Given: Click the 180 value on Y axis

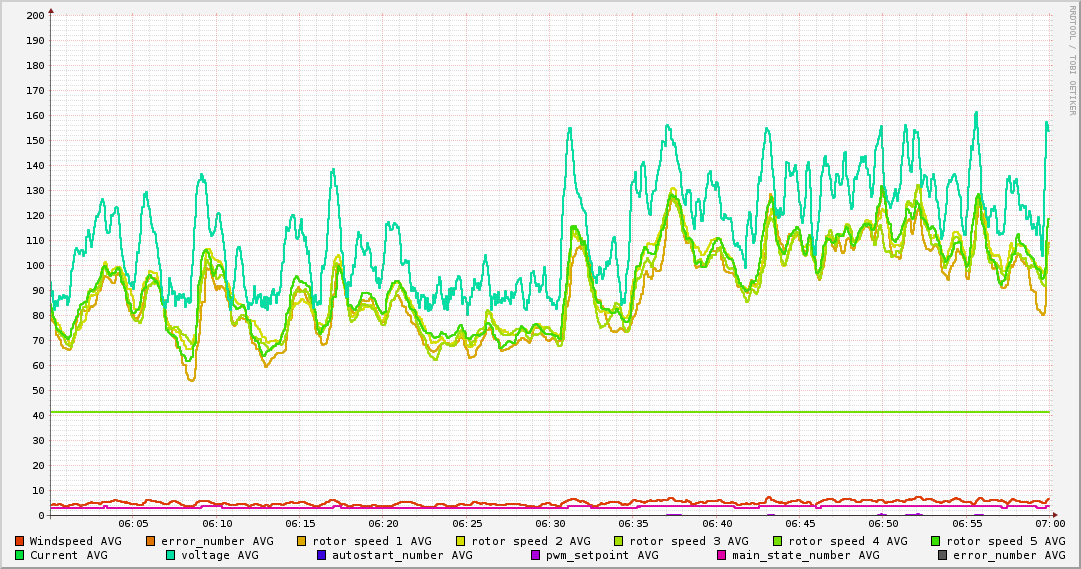Looking at the screenshot, I should (34, 66).
